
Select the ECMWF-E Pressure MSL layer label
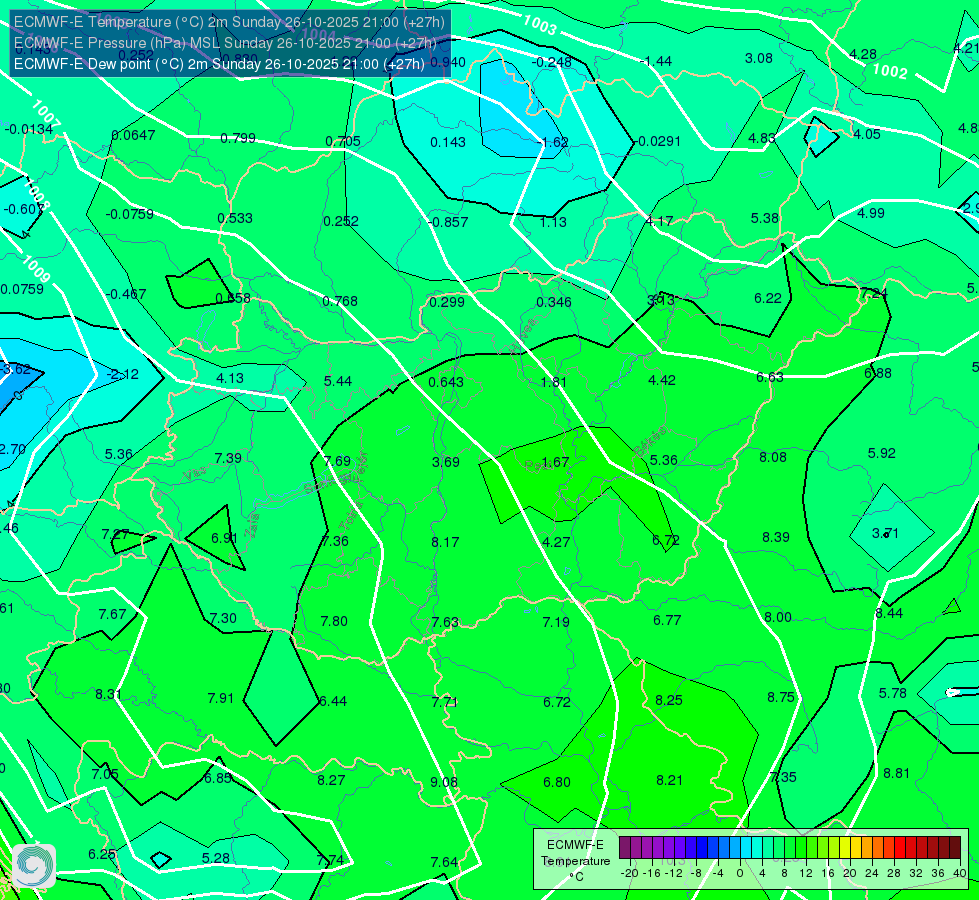(225, 43)
